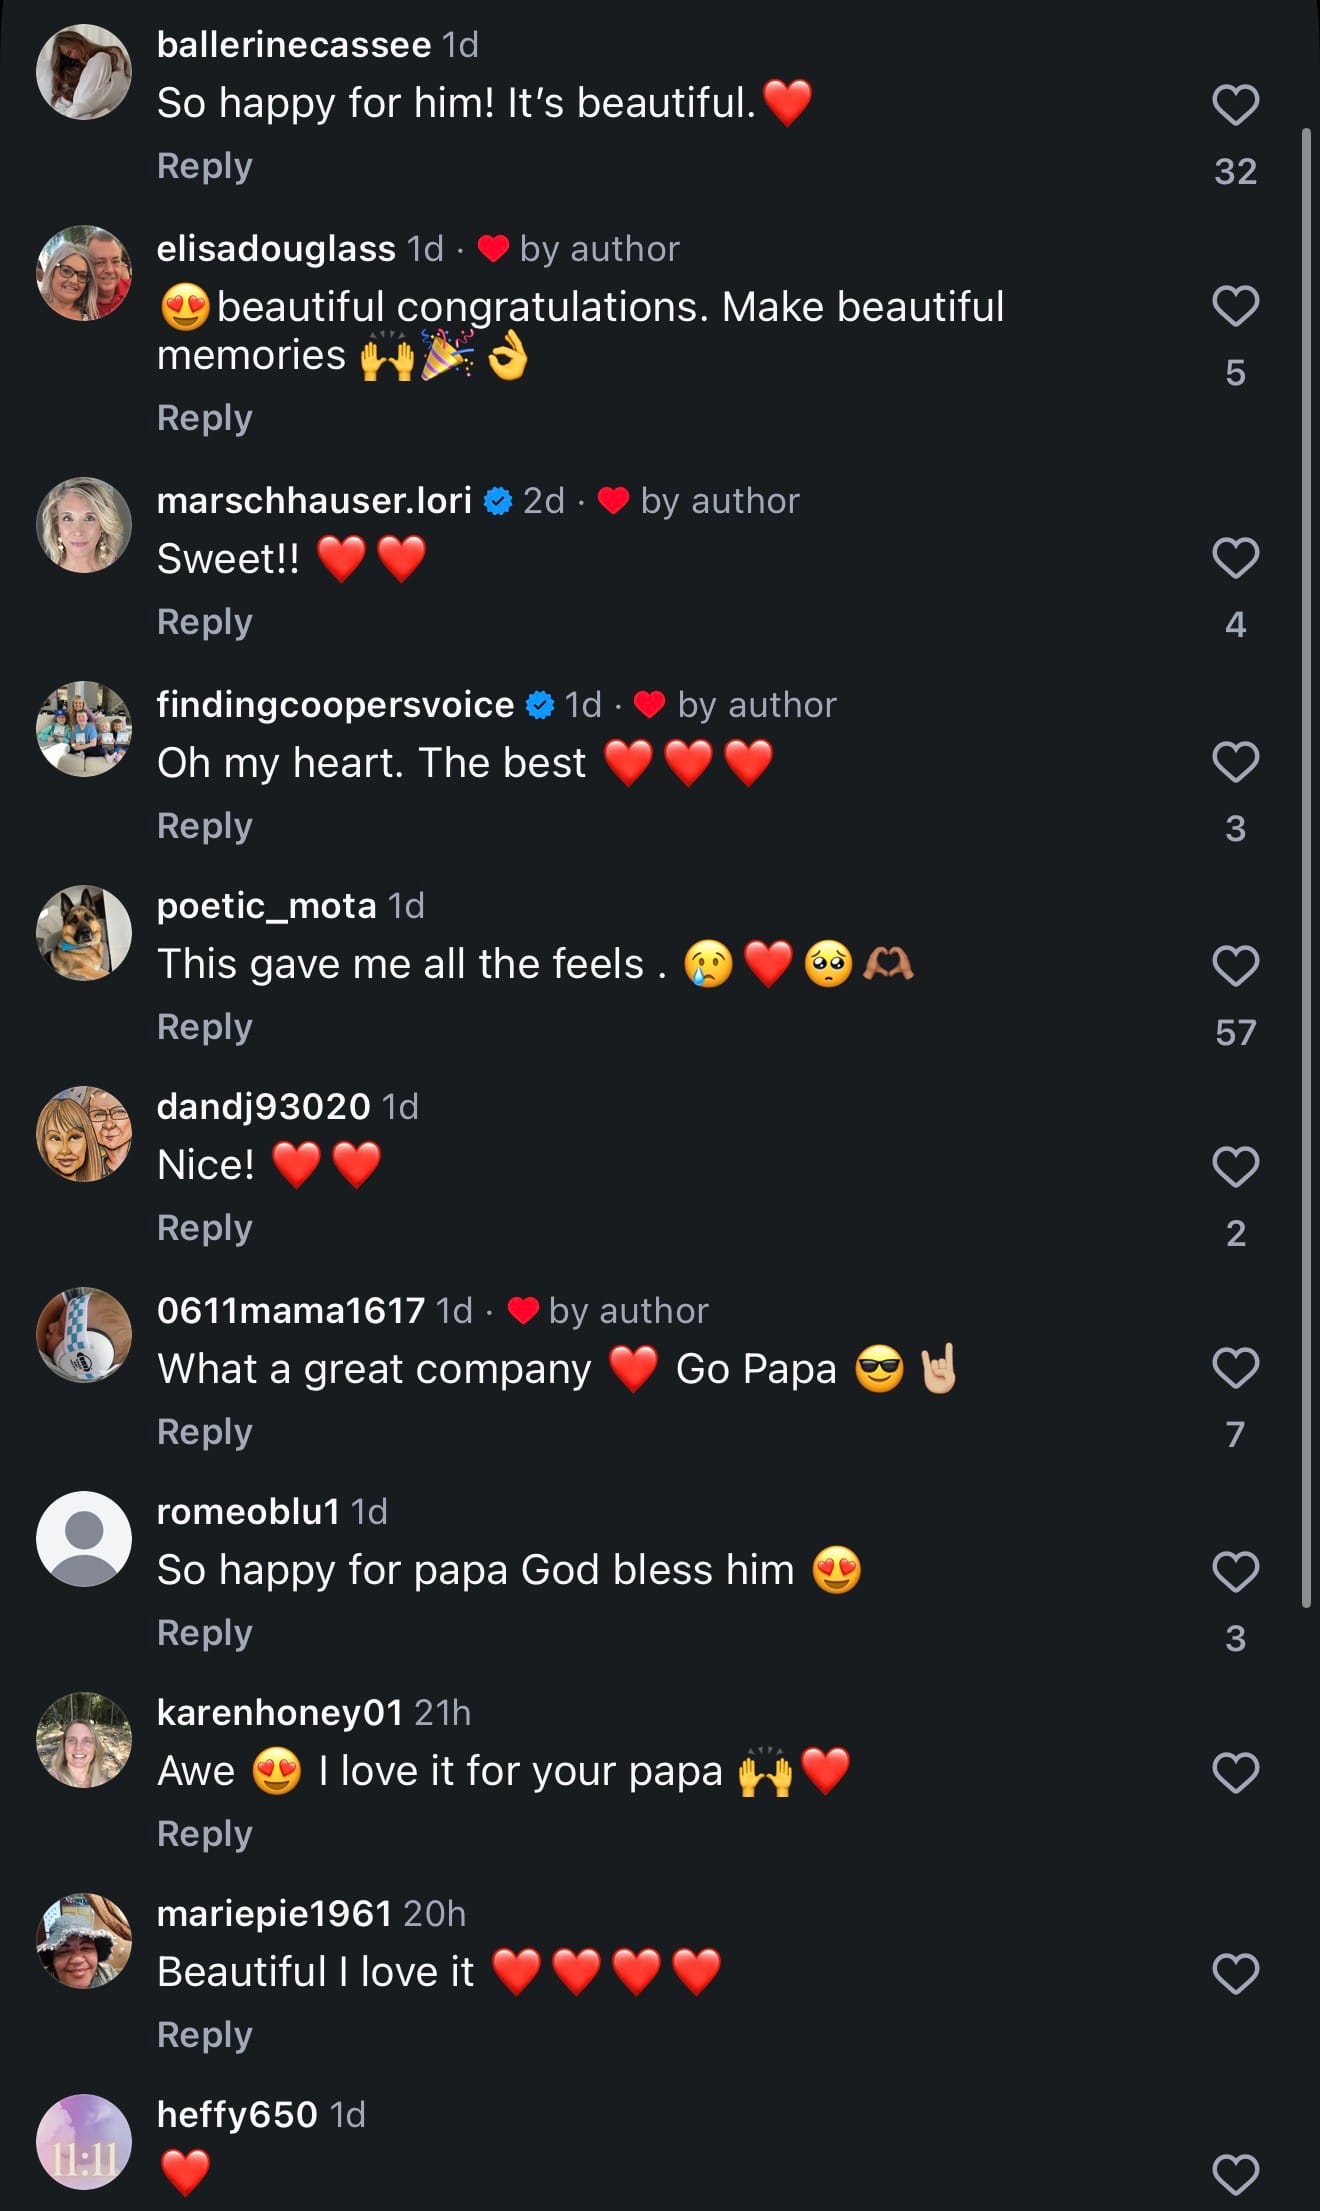1320x2211 pixels.
Task: Tap the heart on elisadouglass's comment
Action: click(1235, 306)
